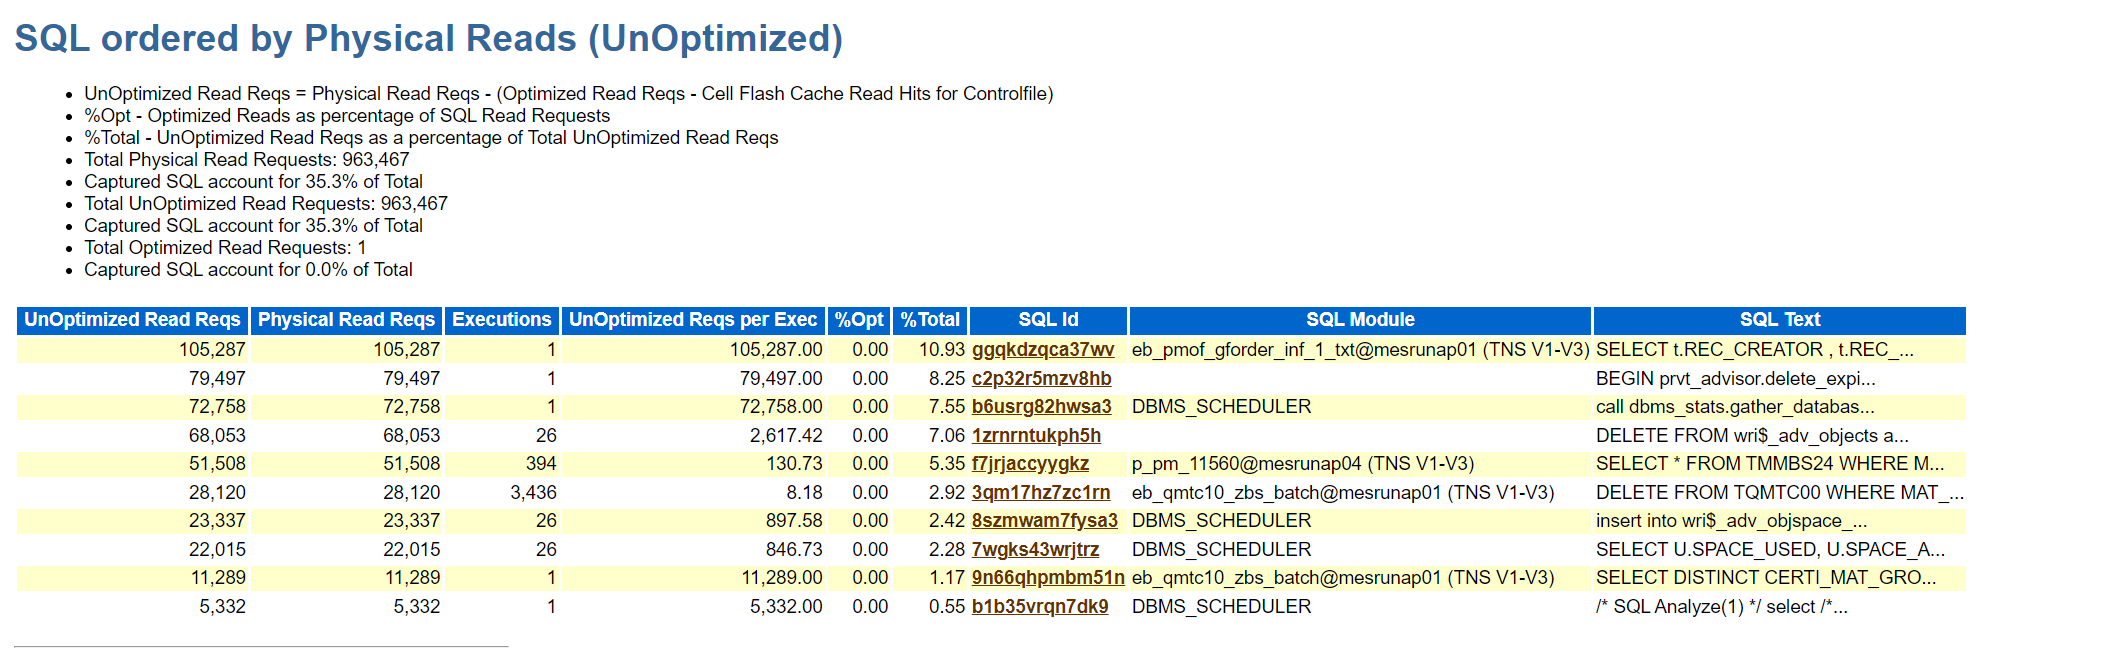Click the SQL Module column header
Screen dimensions: 2121x649
click(1359, 320)
